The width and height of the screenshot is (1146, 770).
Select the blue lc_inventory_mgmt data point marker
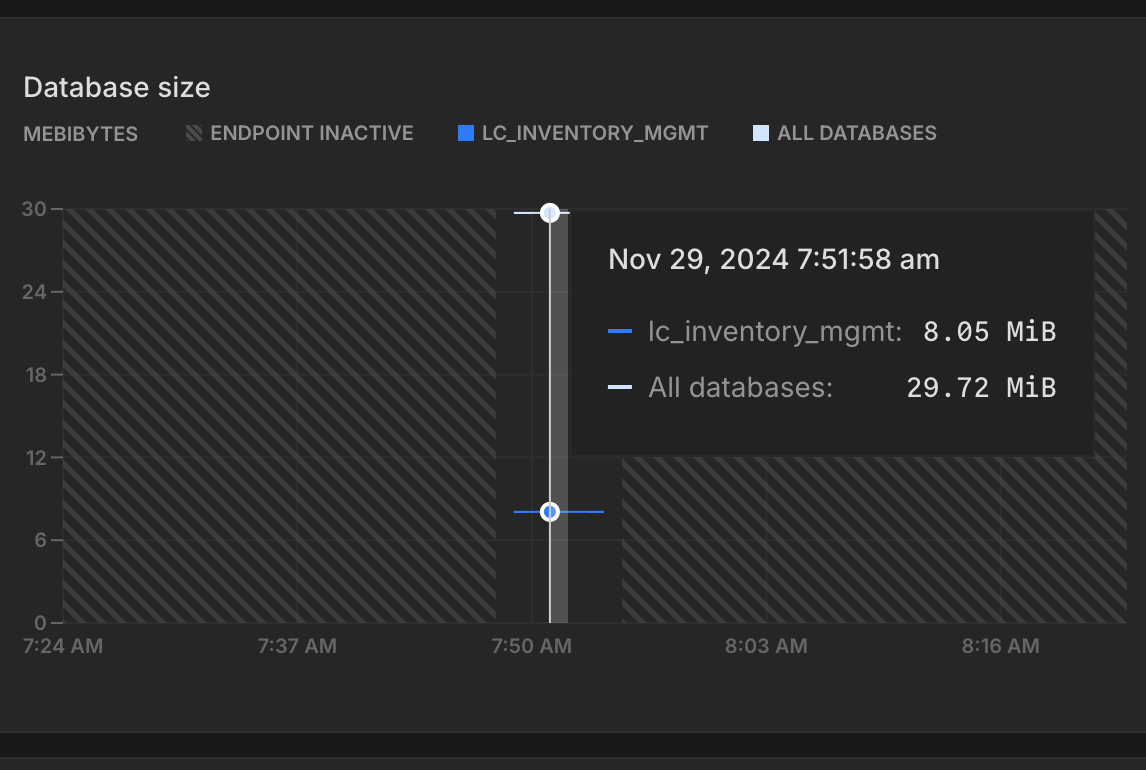coord(549,511)
